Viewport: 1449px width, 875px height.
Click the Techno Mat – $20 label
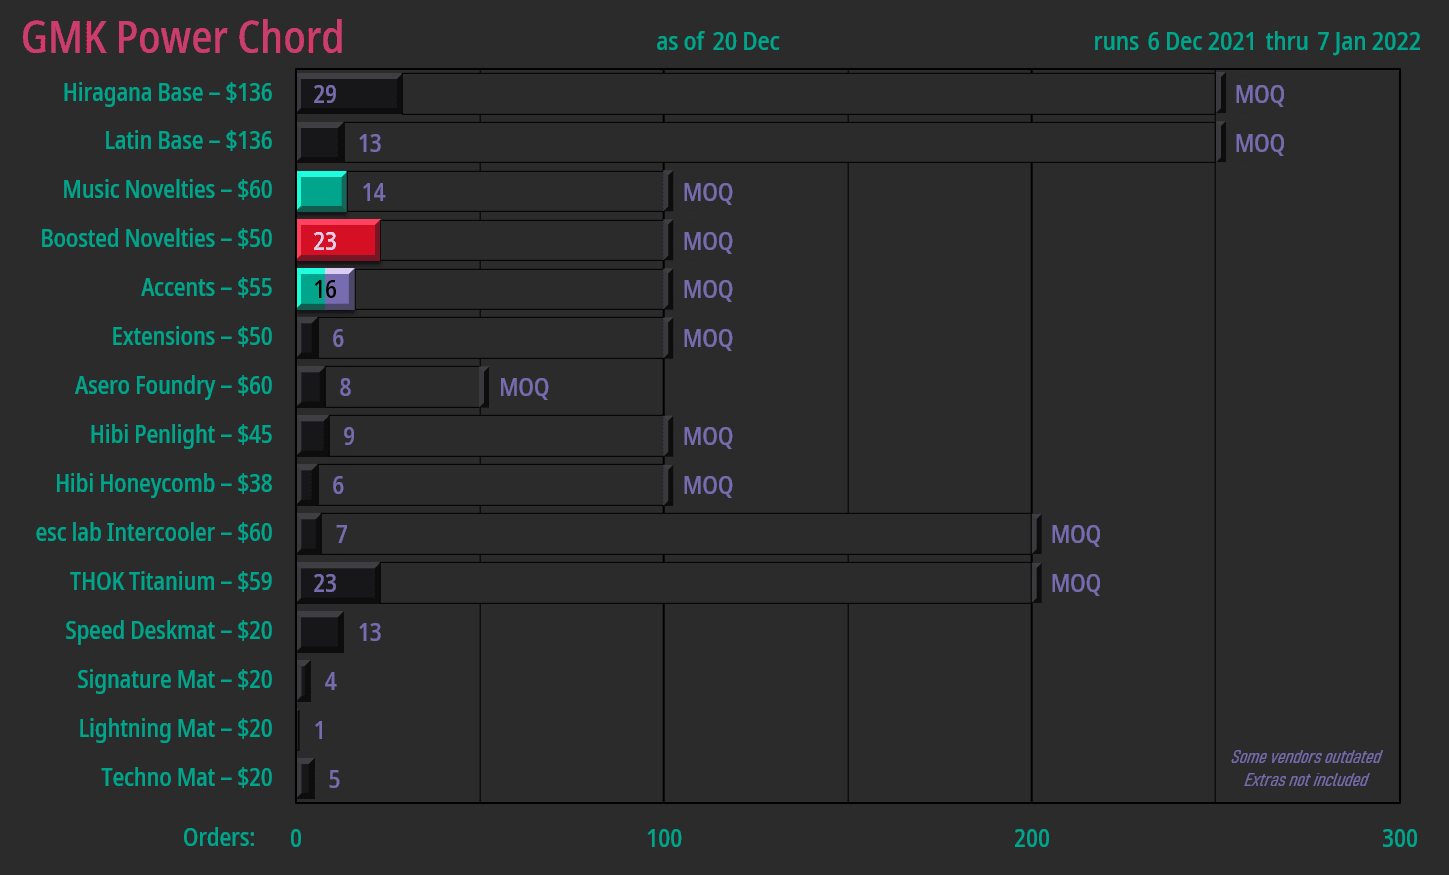click(186, 778)
